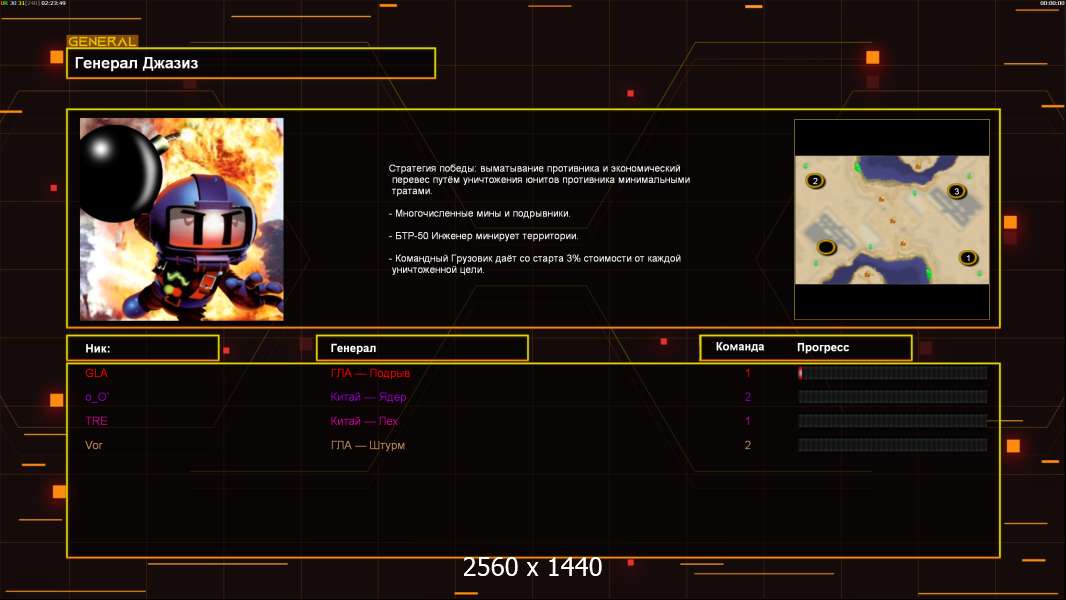
Task: Click the "Китай — Ядер" general entry
Action: 368,397
